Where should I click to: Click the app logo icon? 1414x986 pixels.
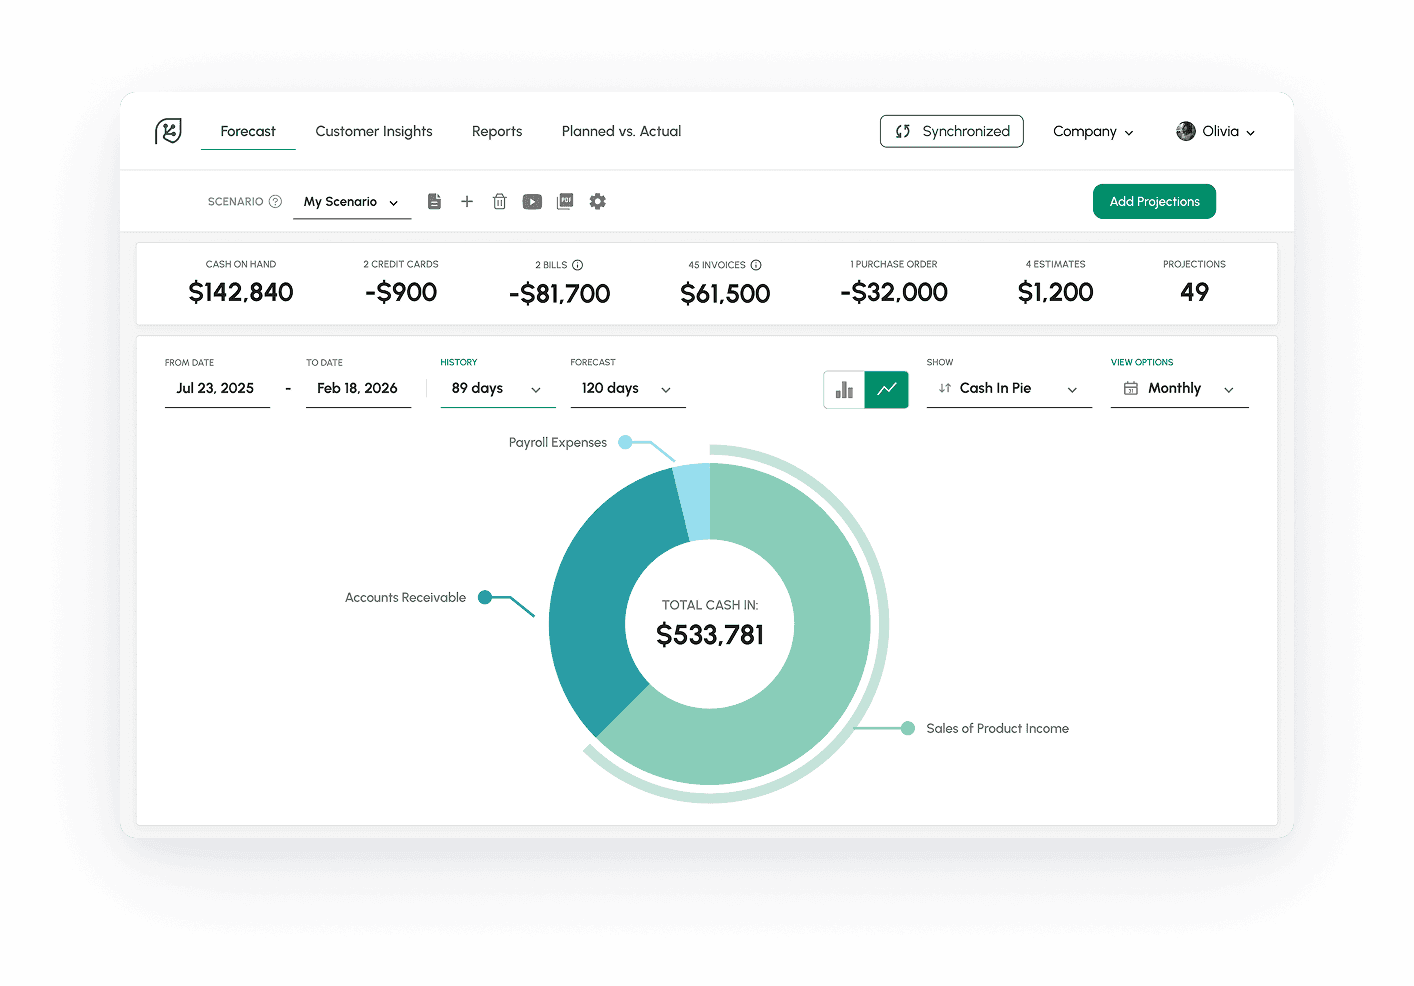(x=168, y=131)
